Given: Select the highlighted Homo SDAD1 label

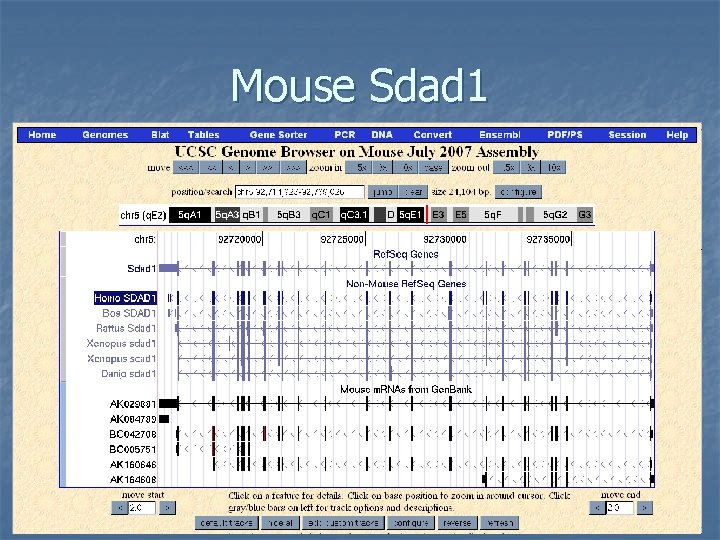Looking at the screenshot, I should point(125,298).
